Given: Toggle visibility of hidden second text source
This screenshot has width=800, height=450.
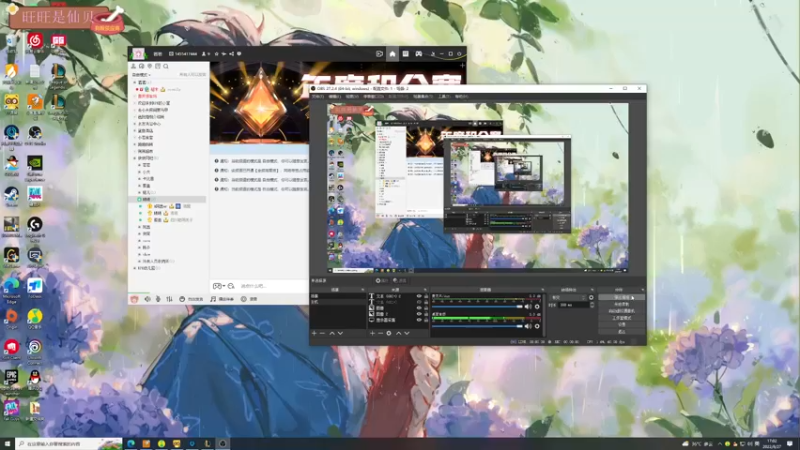Looking at the screenshot, I should click(419, 302).
